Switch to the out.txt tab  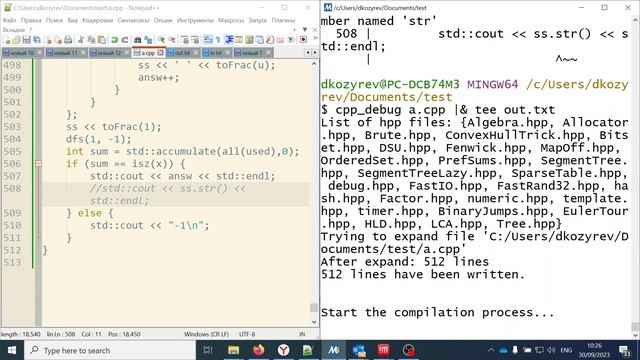point(182,53)
